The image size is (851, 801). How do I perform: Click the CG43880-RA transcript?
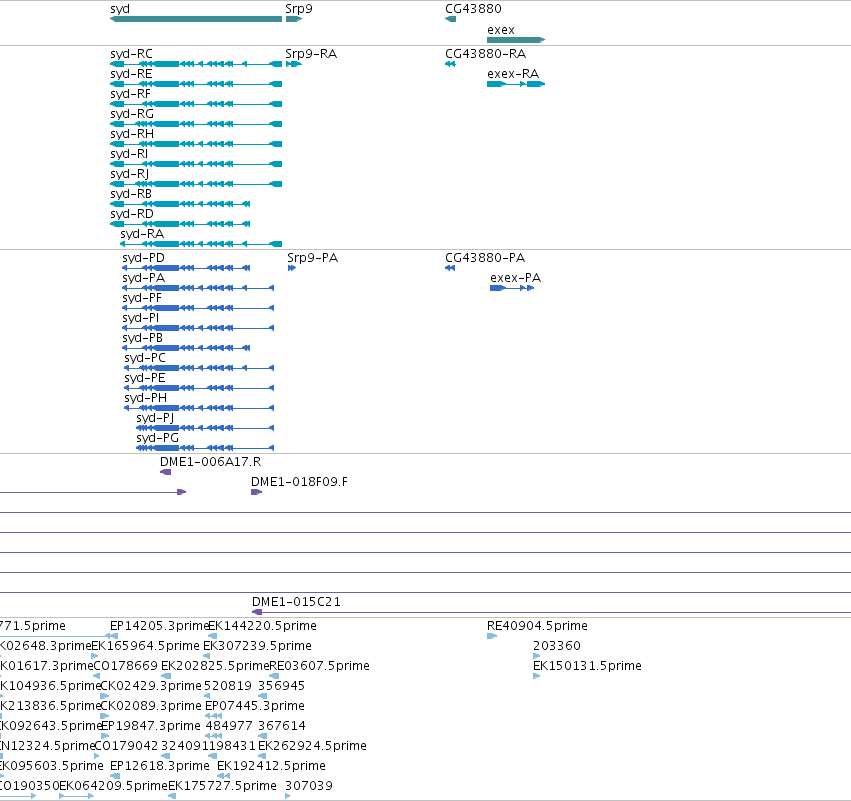coord(450,64)
